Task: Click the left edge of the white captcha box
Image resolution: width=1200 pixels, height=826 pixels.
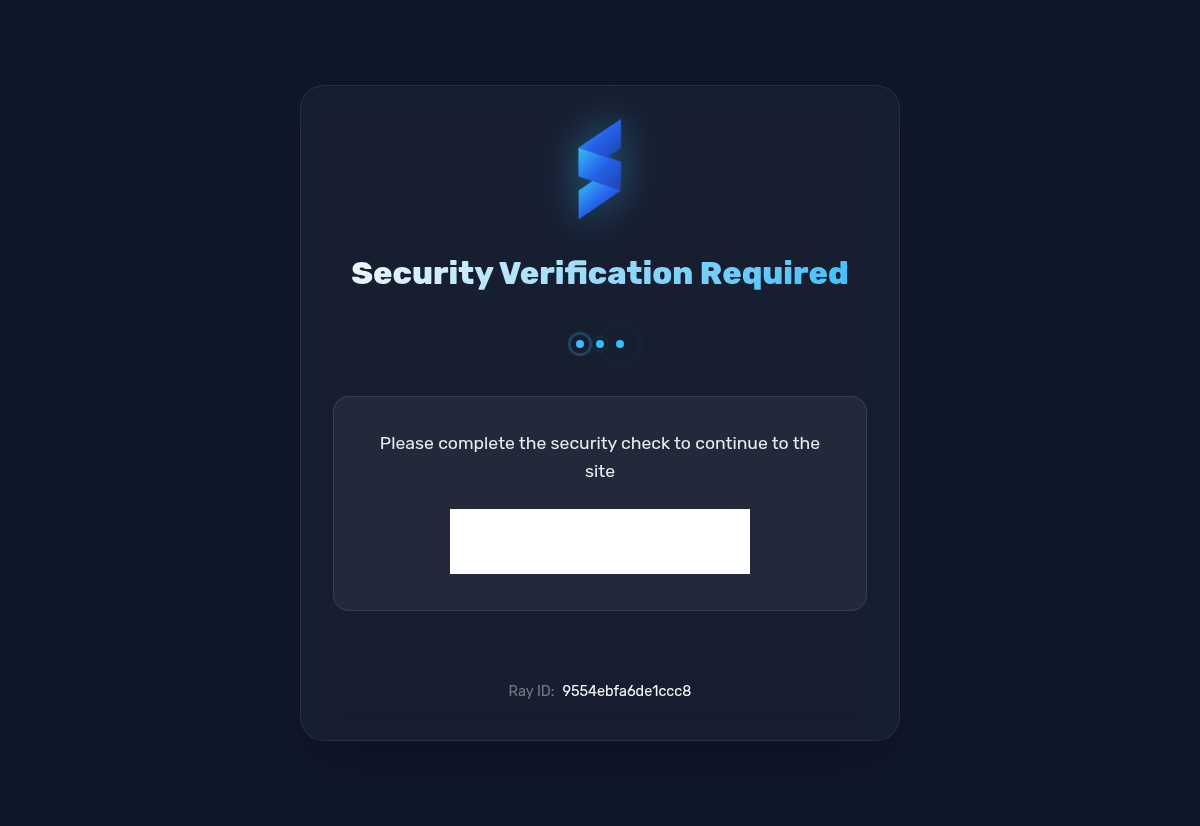Action: (x=454, y=541)
